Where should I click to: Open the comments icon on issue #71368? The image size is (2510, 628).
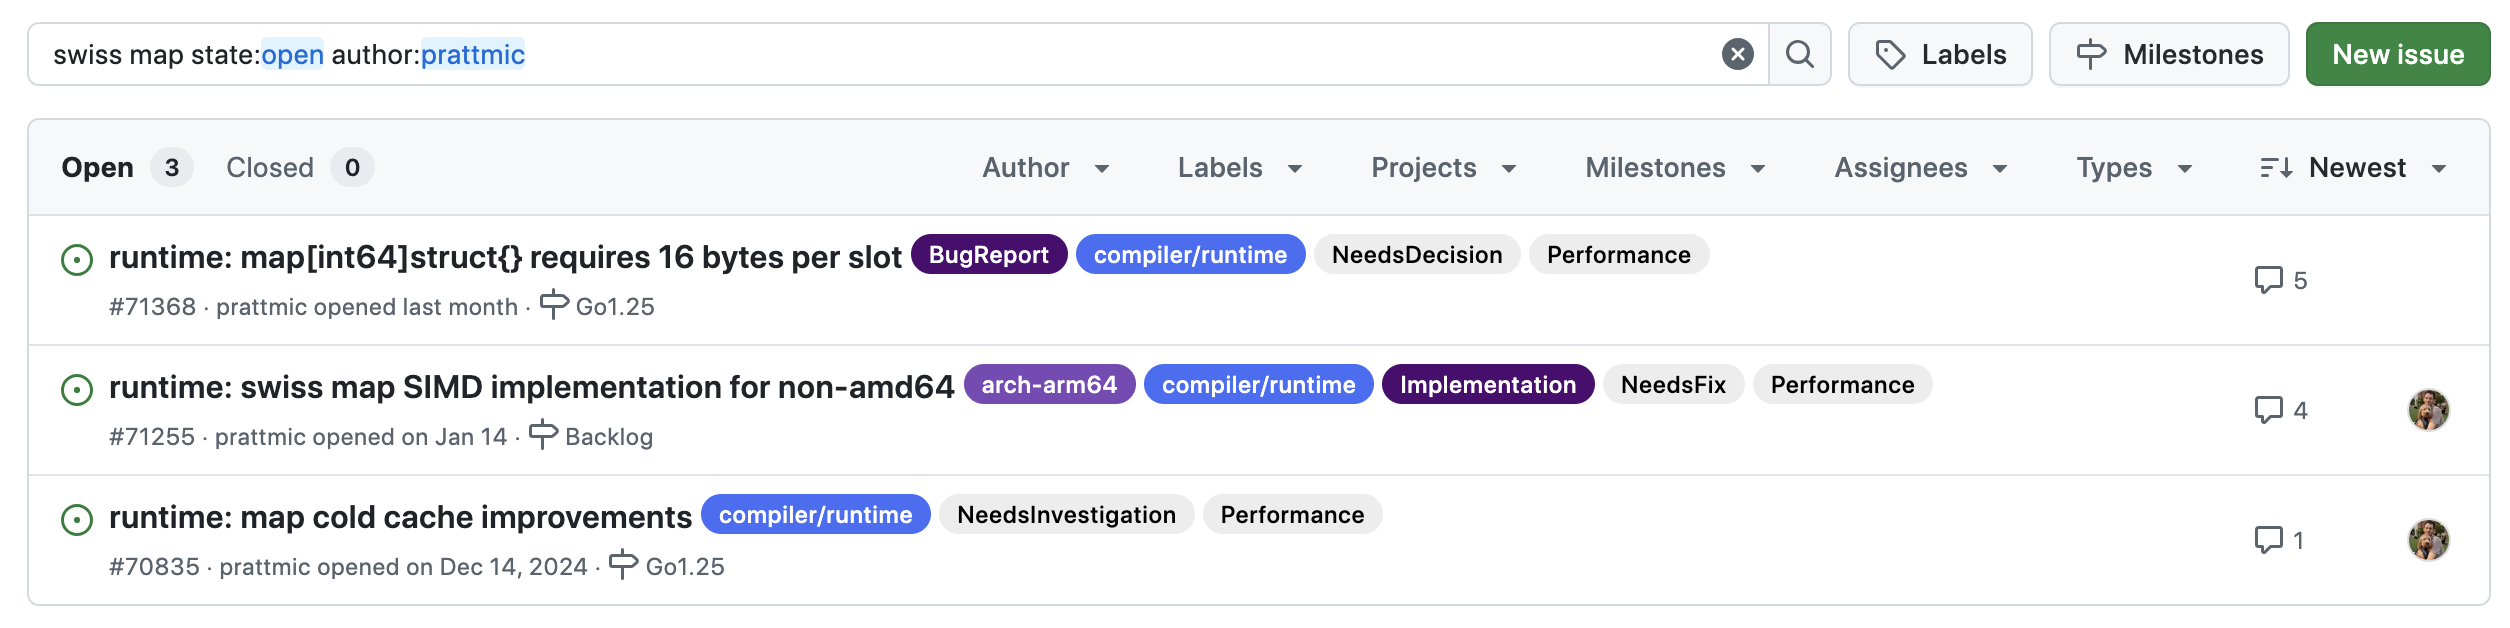click(x=2269, y=280)
